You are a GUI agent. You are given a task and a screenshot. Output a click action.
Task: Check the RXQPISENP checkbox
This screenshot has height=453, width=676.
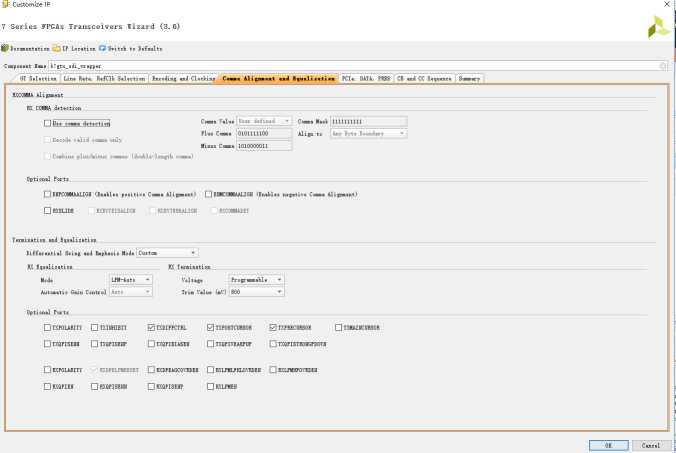coord(151,387)
